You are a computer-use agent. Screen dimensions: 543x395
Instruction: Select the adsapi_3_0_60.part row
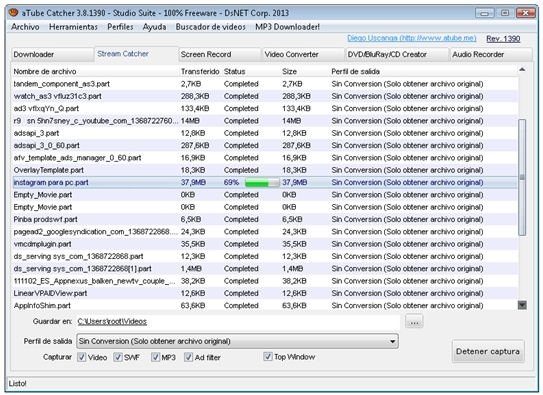point(265,146)
